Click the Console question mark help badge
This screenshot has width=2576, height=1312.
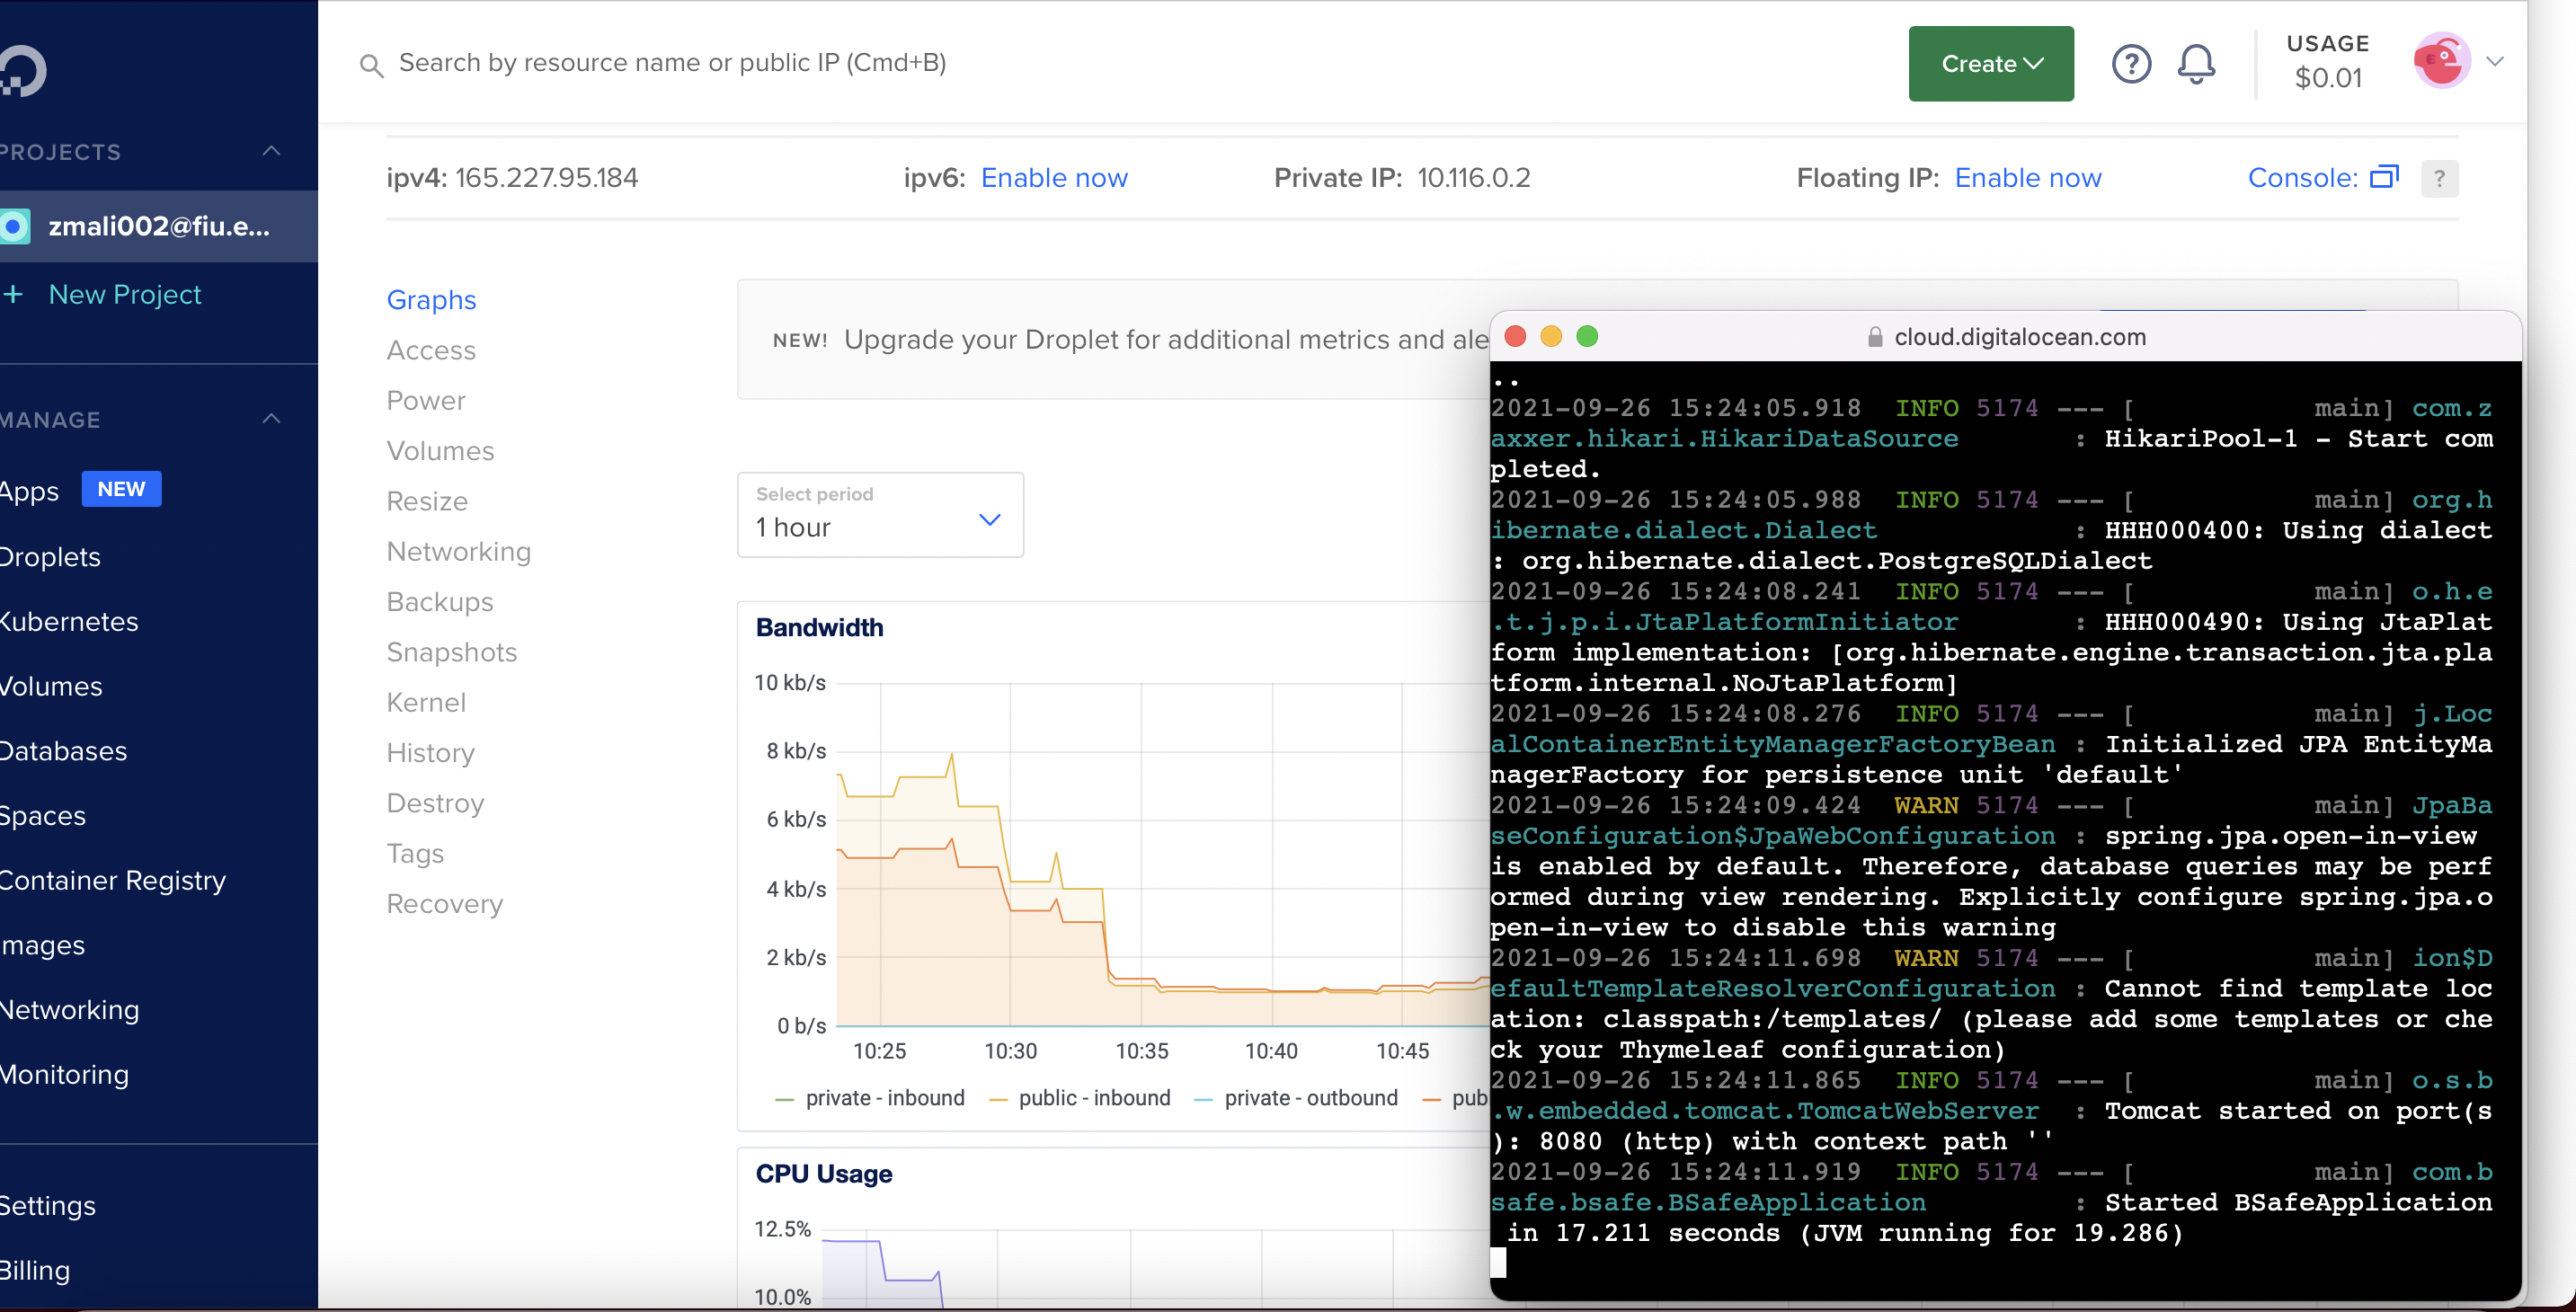point(2439,179)
